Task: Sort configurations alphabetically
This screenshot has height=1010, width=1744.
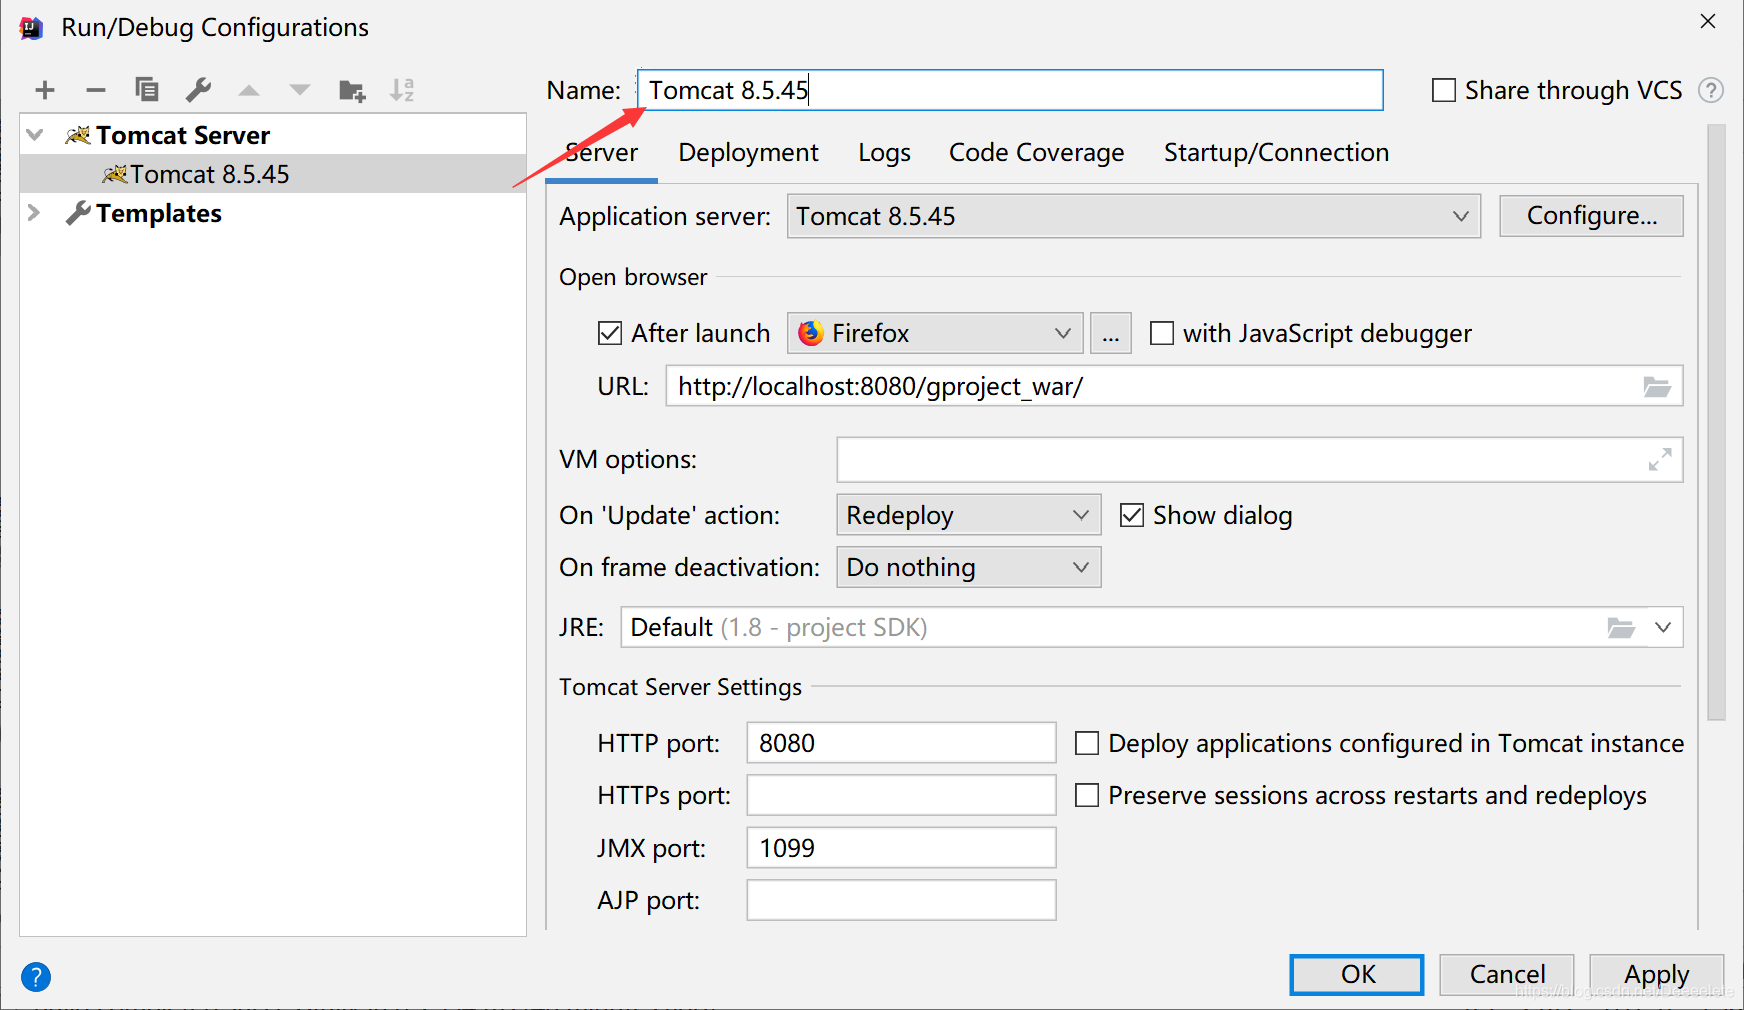Action: click(402, 90)
